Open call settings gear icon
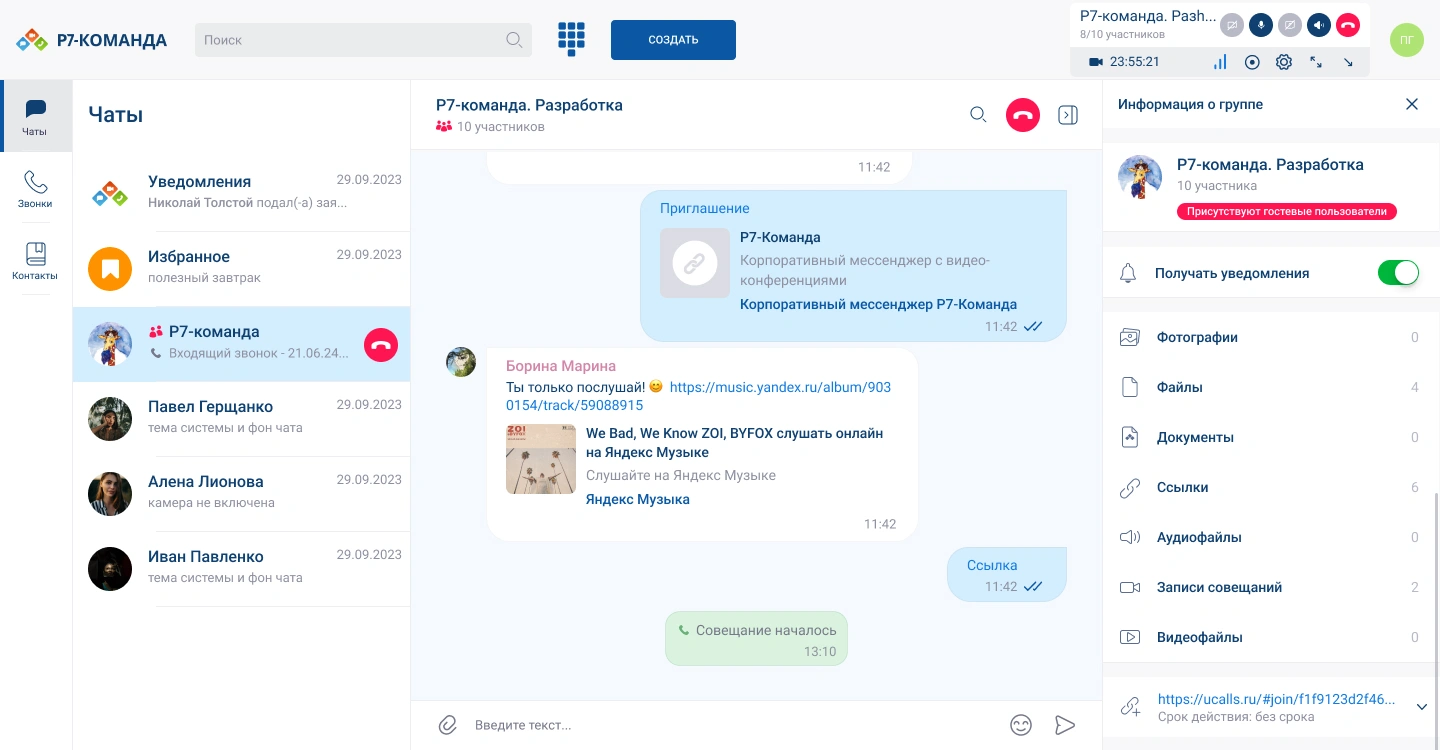 [1284, 62]
